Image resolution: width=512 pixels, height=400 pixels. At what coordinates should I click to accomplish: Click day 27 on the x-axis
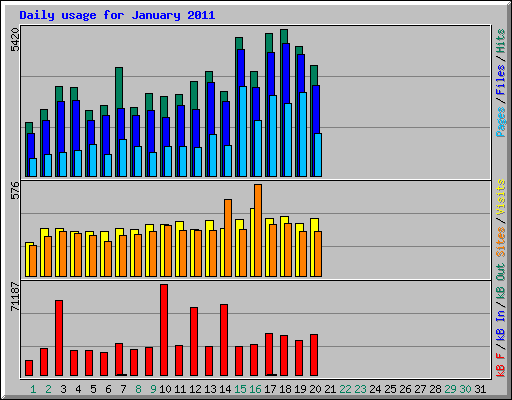420,389
